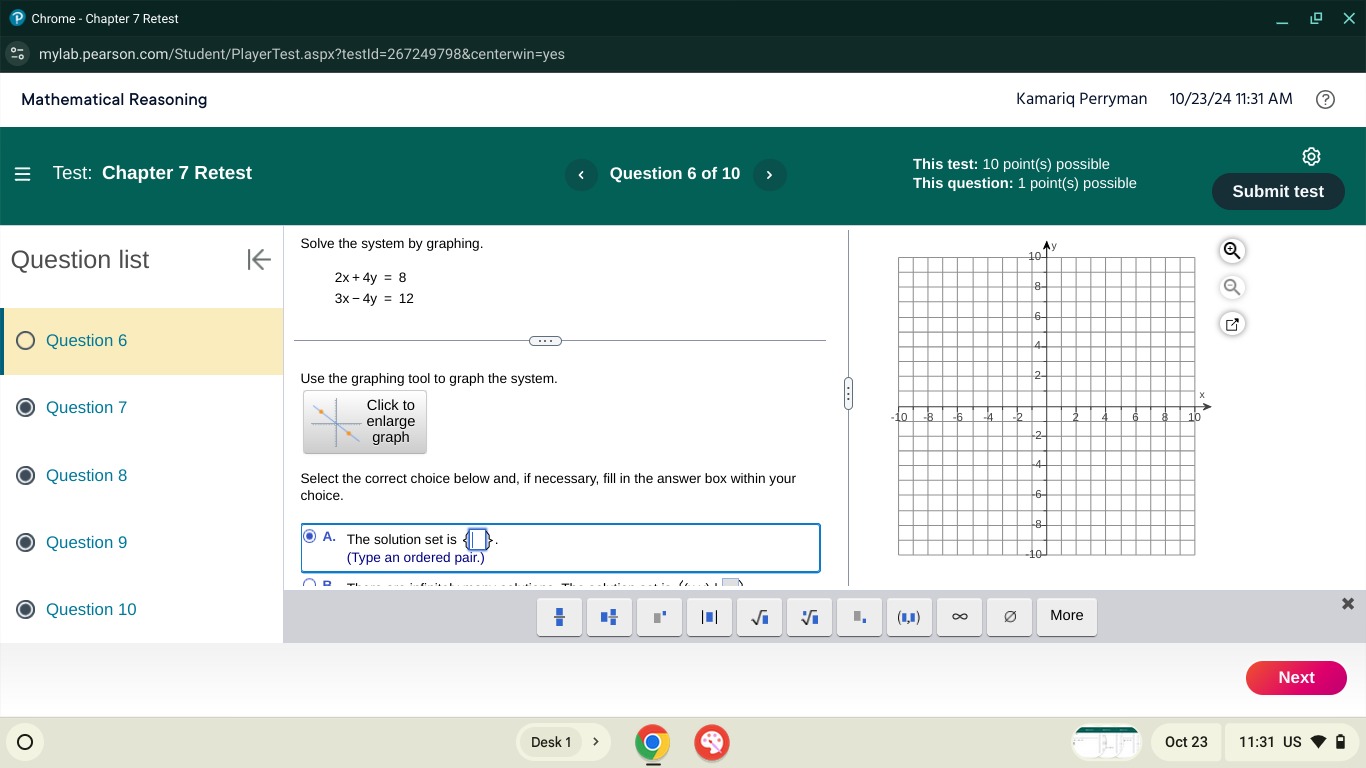This screenshot has width=1366, height=768.
Task: Zoom in on the graph
Action: coord(1232,251)
